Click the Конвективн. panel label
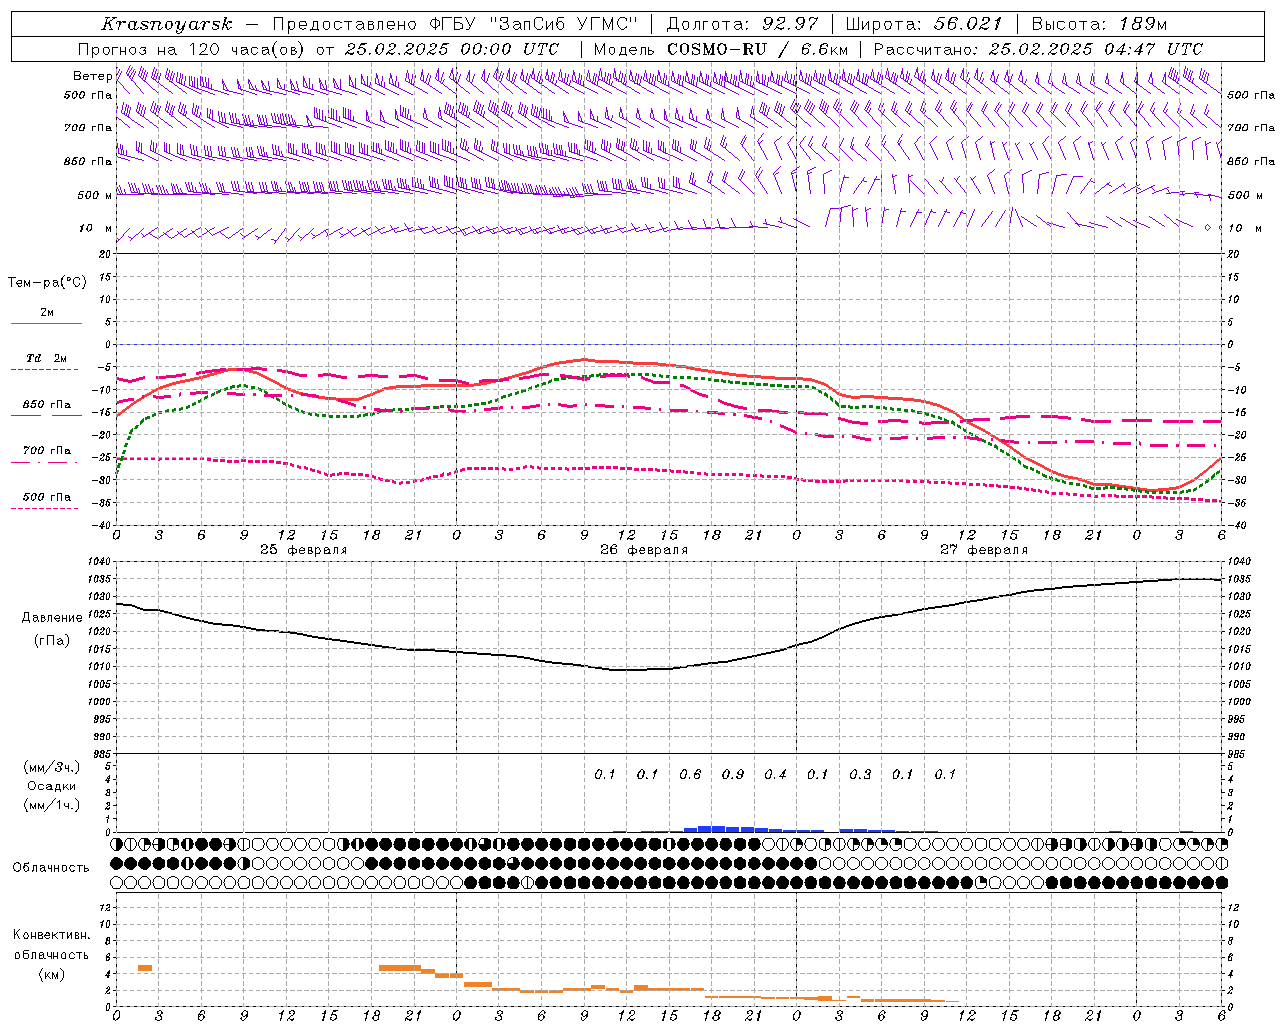The height and width of the screenshot is (1024, 1280). [x=51, y=935]
